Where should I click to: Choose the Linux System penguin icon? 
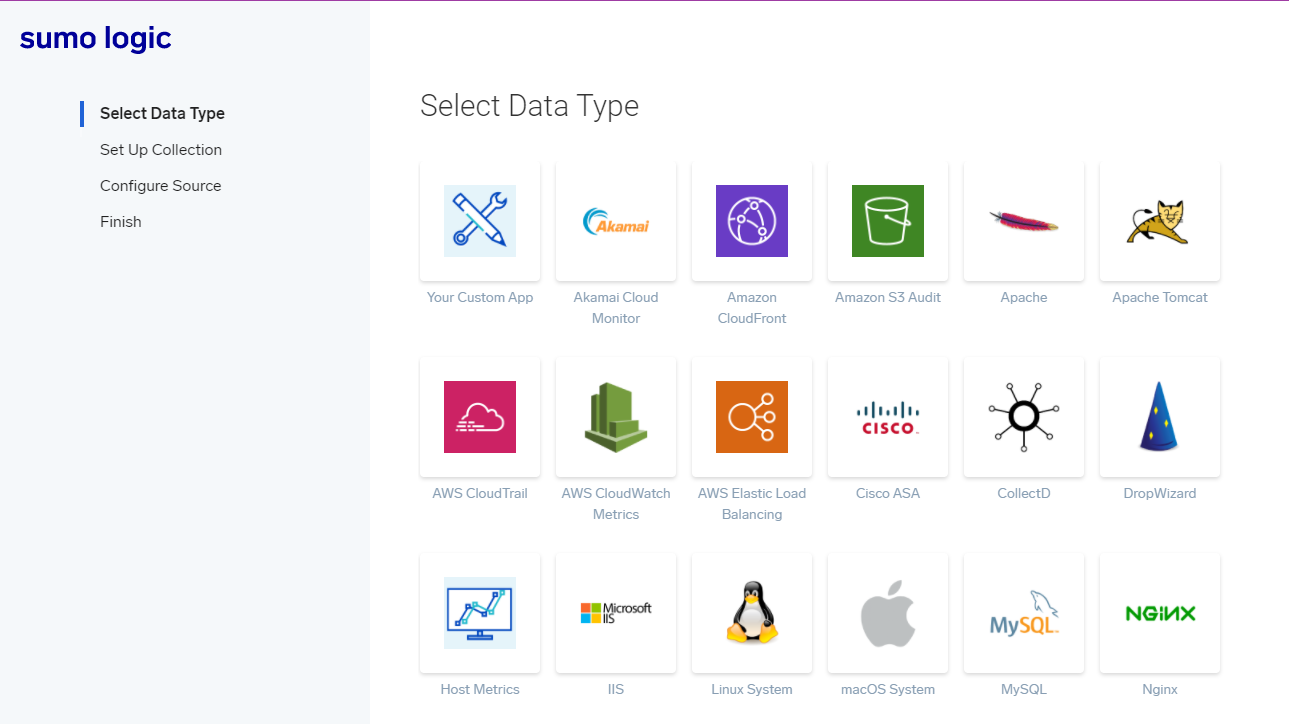(x=752, y=613)
